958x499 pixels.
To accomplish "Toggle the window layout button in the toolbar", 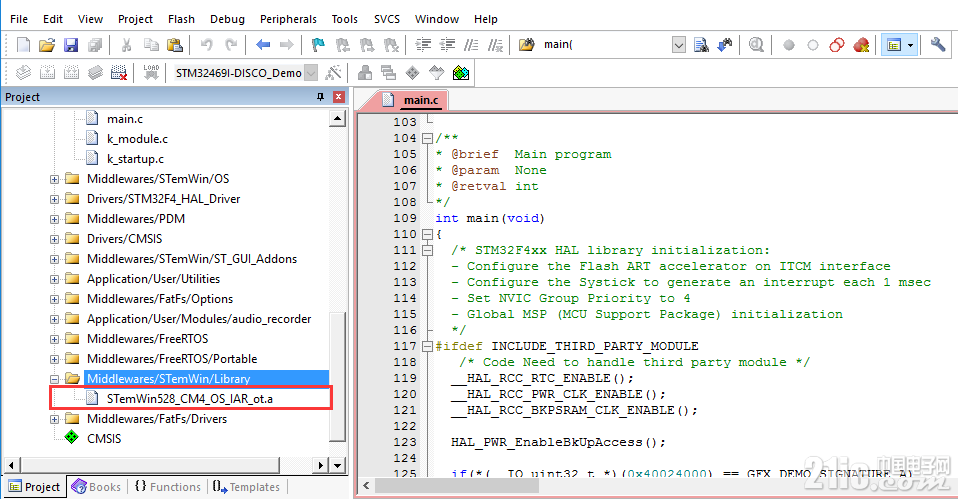I will [894, 45].
